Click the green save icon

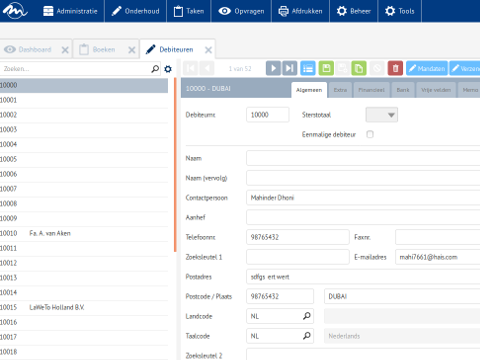[326, 68]
